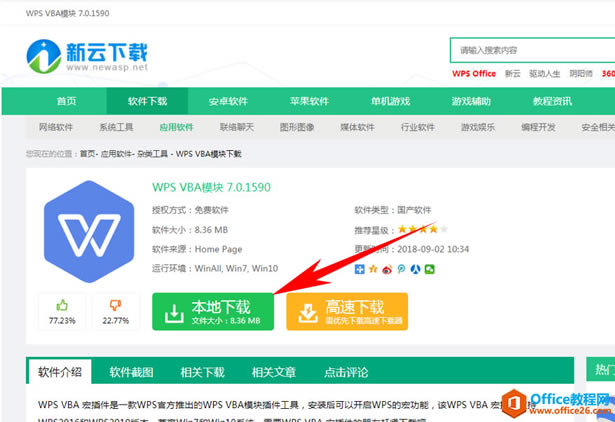Click the green title WPS VBA模块 7.0.1590
This screenshot has height=422, width=615.
(211, 187)
